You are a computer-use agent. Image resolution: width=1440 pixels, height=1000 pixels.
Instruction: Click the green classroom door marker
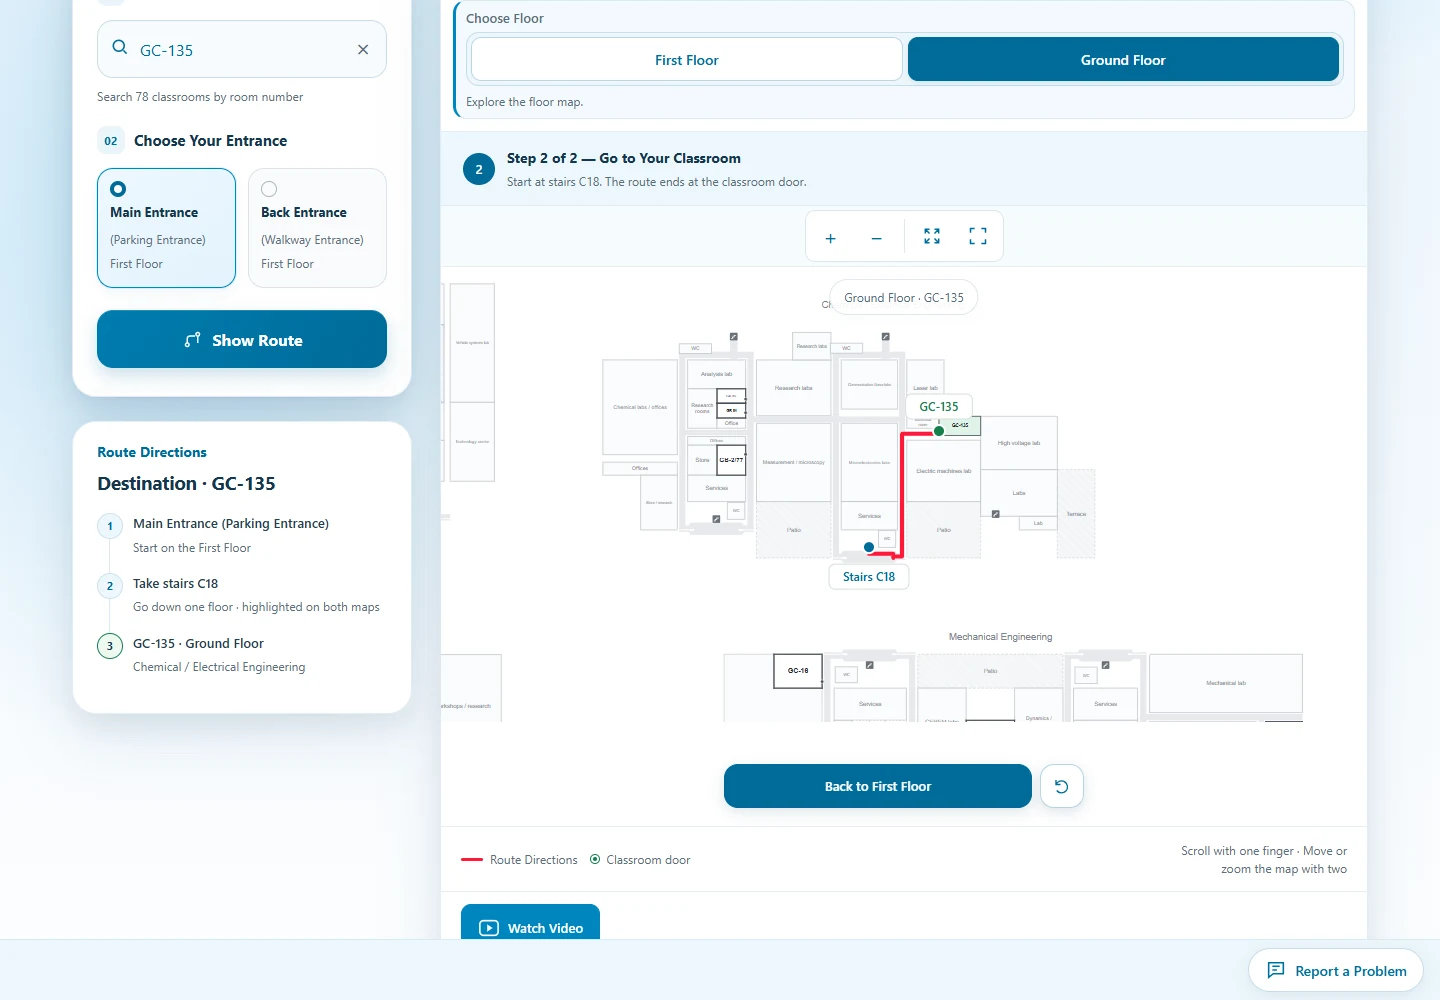pos(939,431)
